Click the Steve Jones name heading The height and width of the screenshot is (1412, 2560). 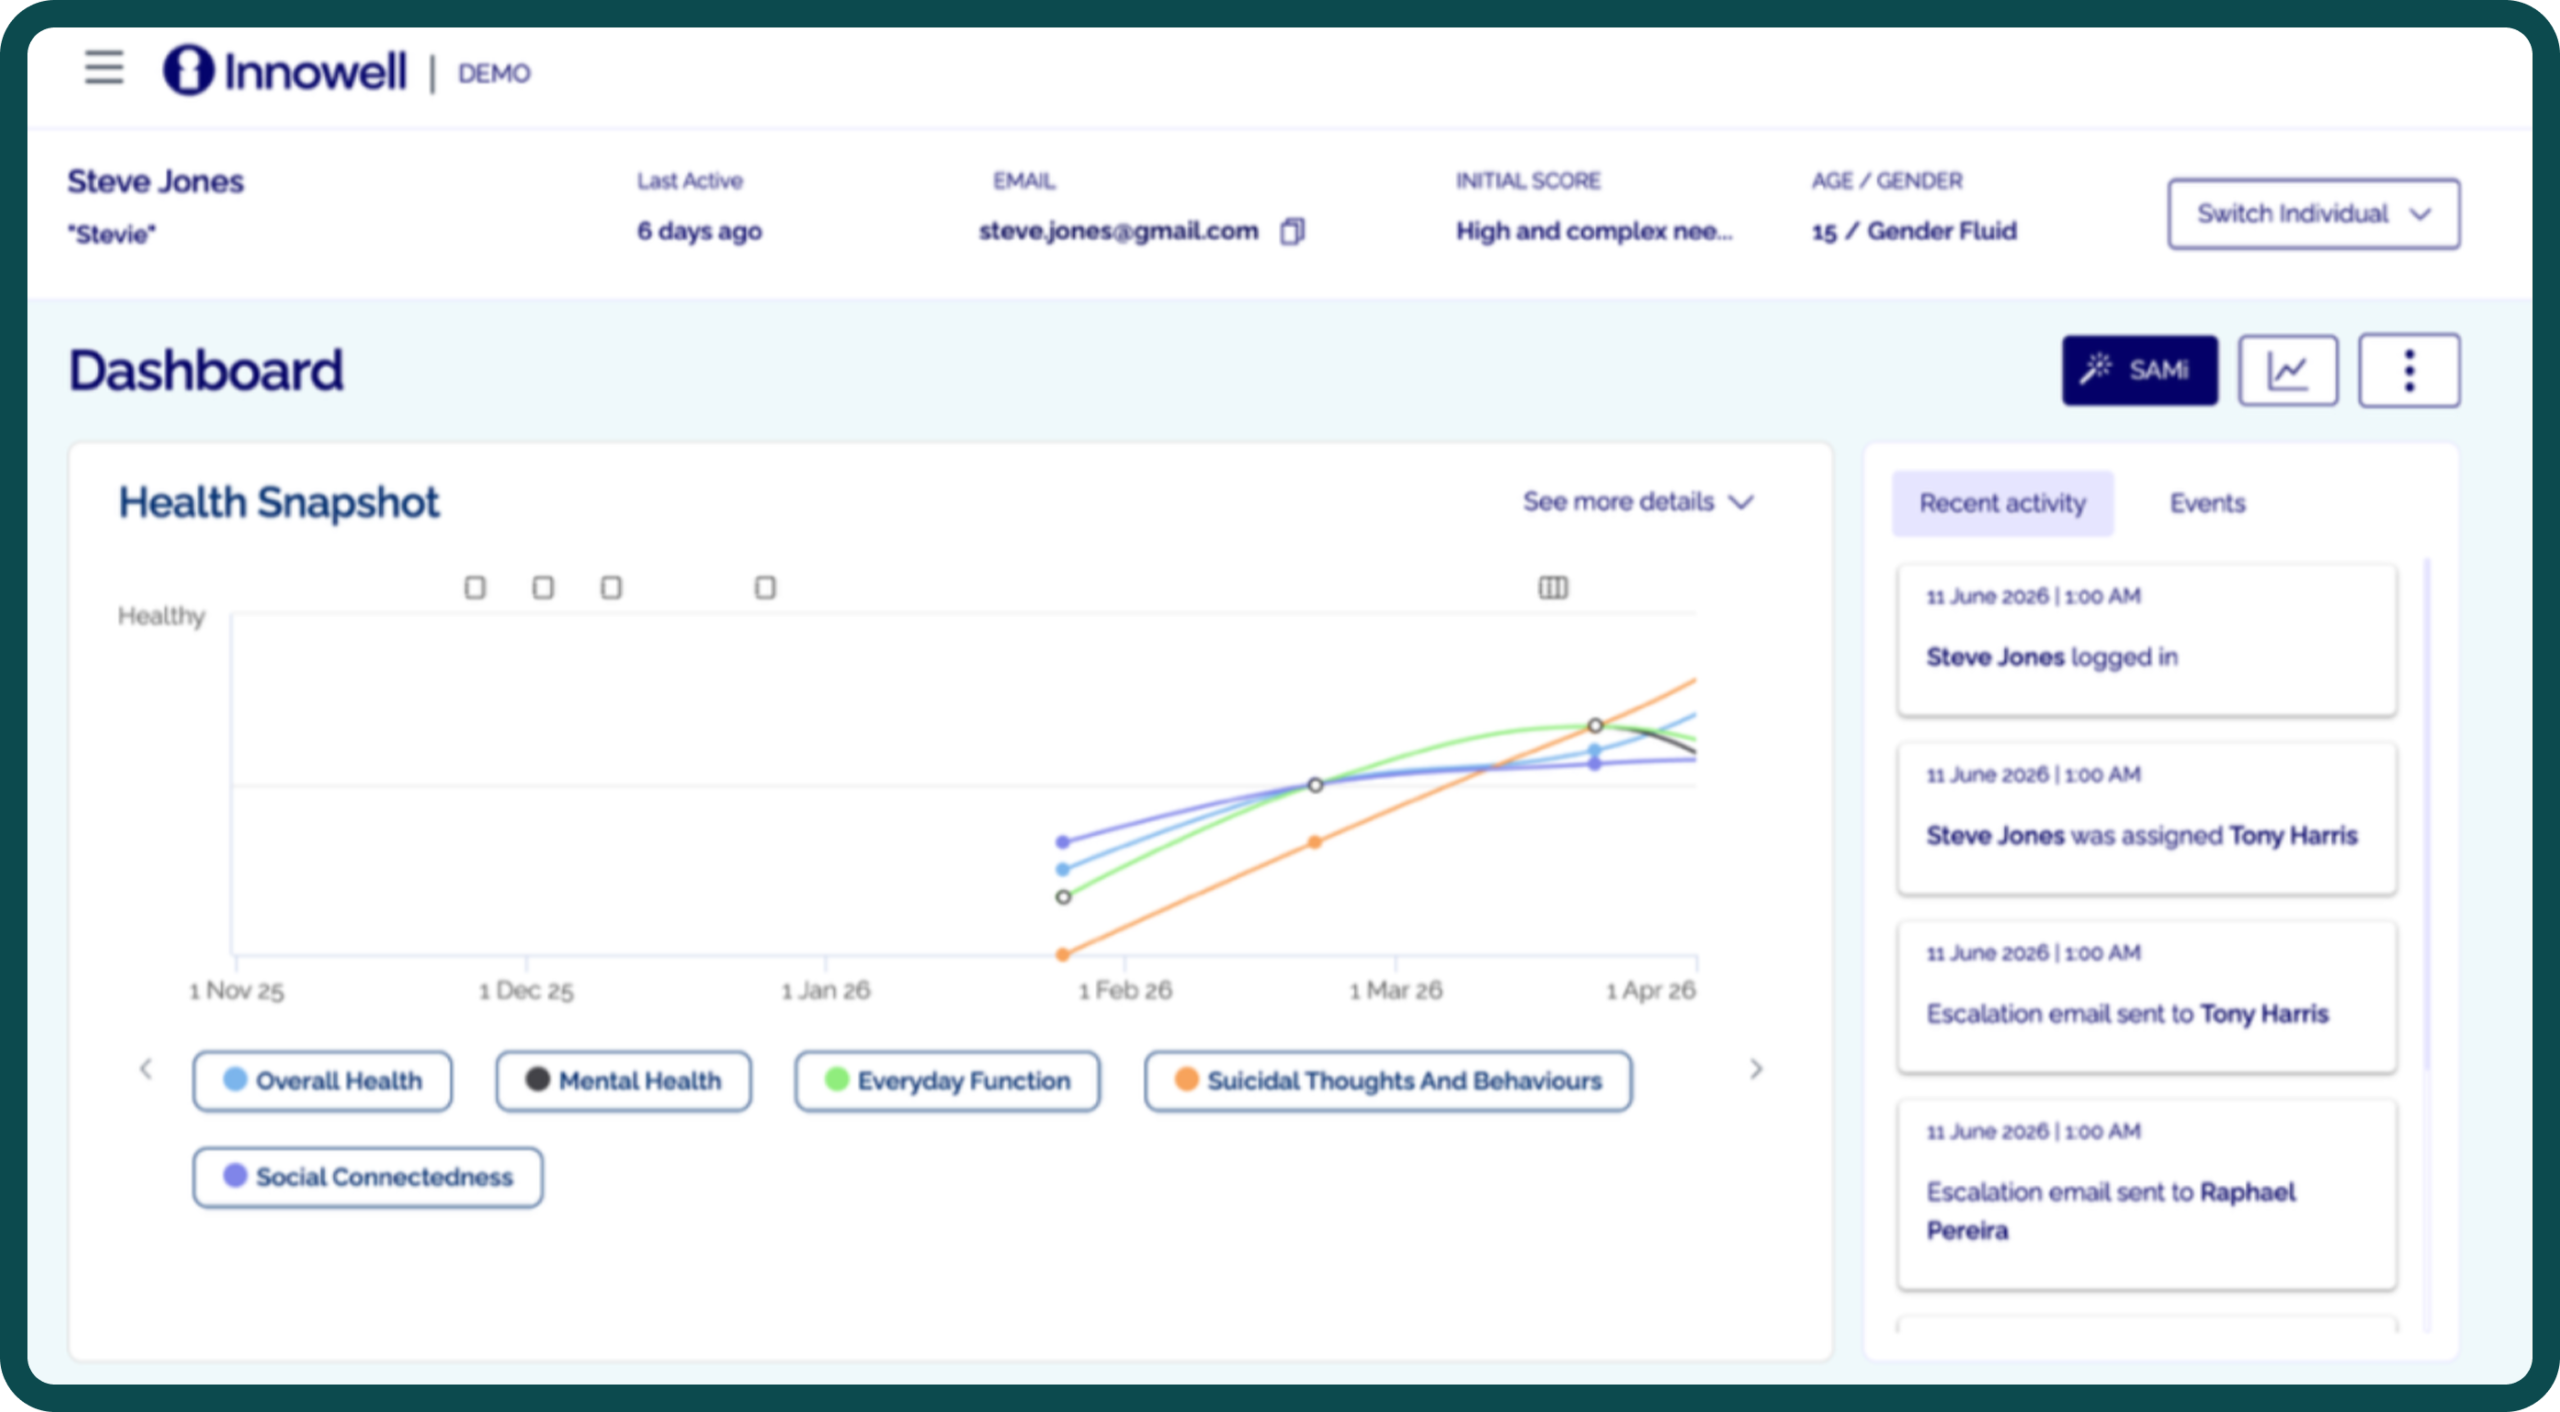[156, 181]
